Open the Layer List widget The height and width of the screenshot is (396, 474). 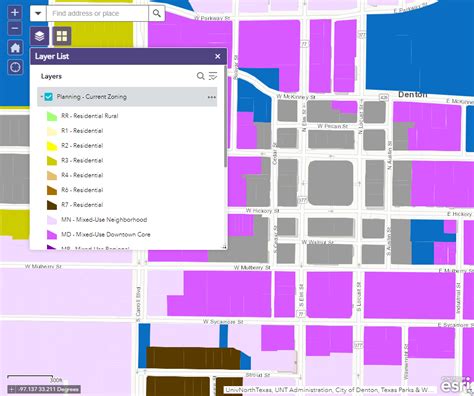coord(40,36)
